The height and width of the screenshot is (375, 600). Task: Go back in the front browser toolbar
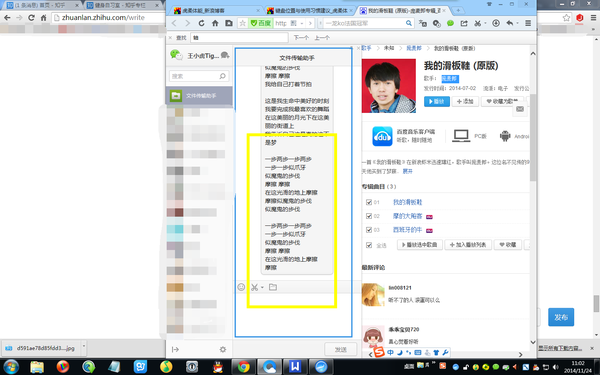coord(174,23)
